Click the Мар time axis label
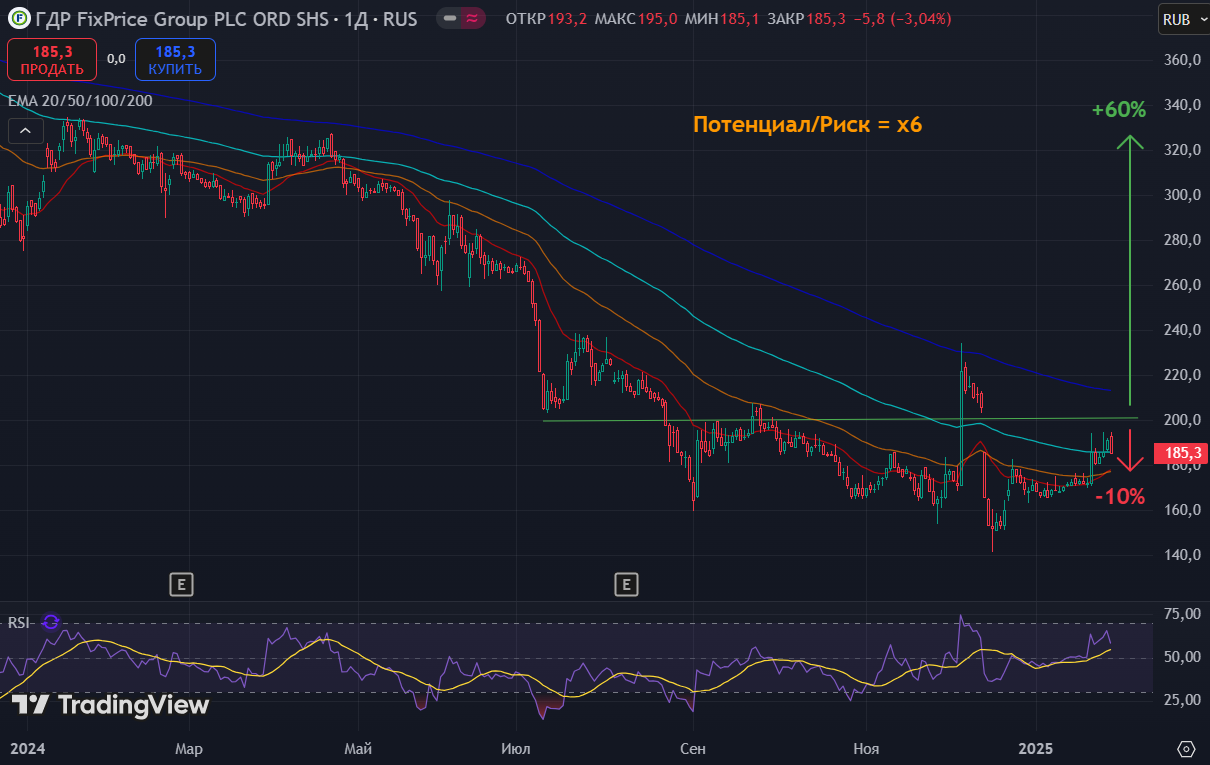 point(188,748)
